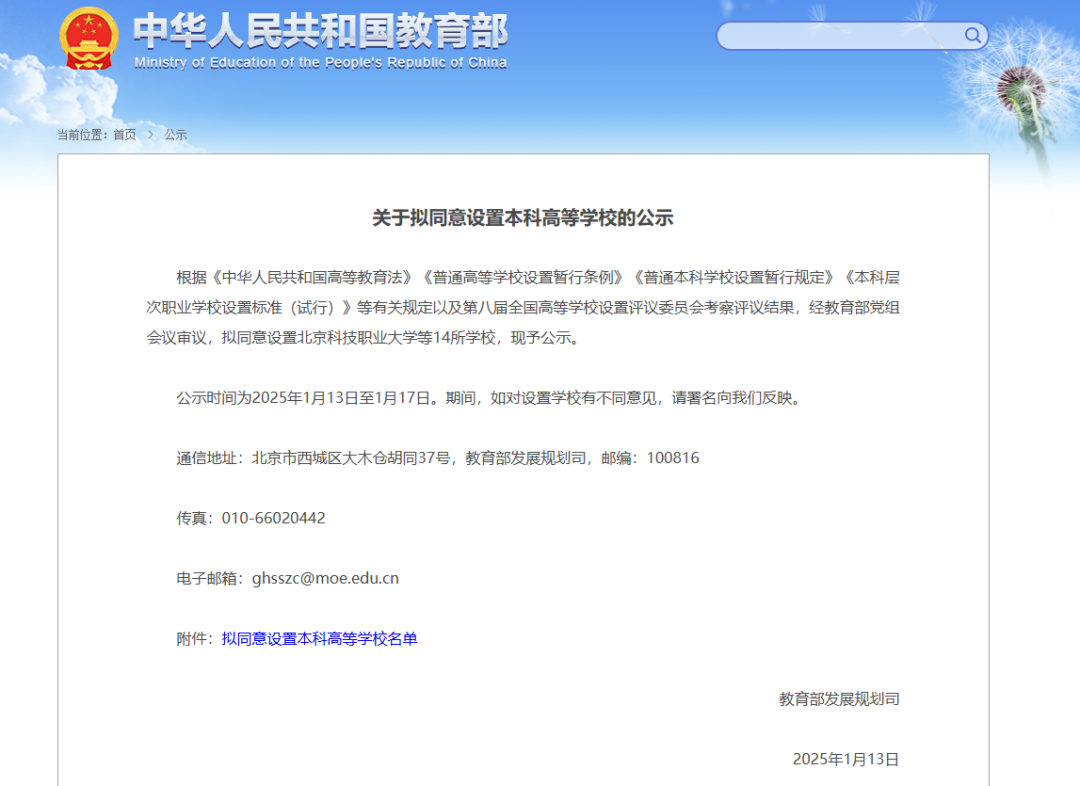Viewport: 1080px width, 786px height.
Task: Click the national emblem logo
Action: [x=89, y=37]
